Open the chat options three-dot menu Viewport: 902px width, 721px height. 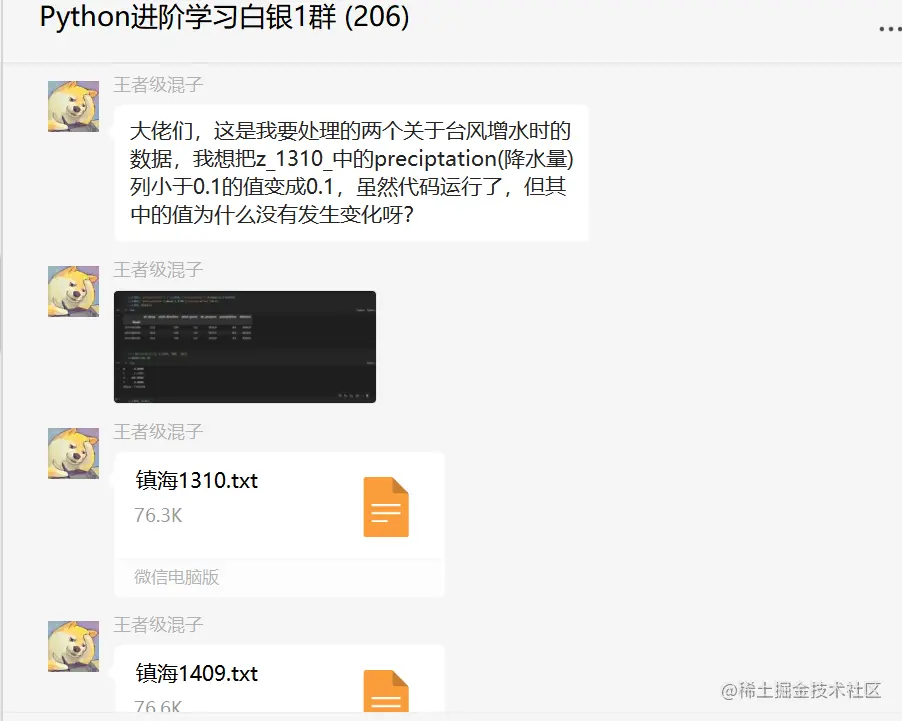point(890,28)
